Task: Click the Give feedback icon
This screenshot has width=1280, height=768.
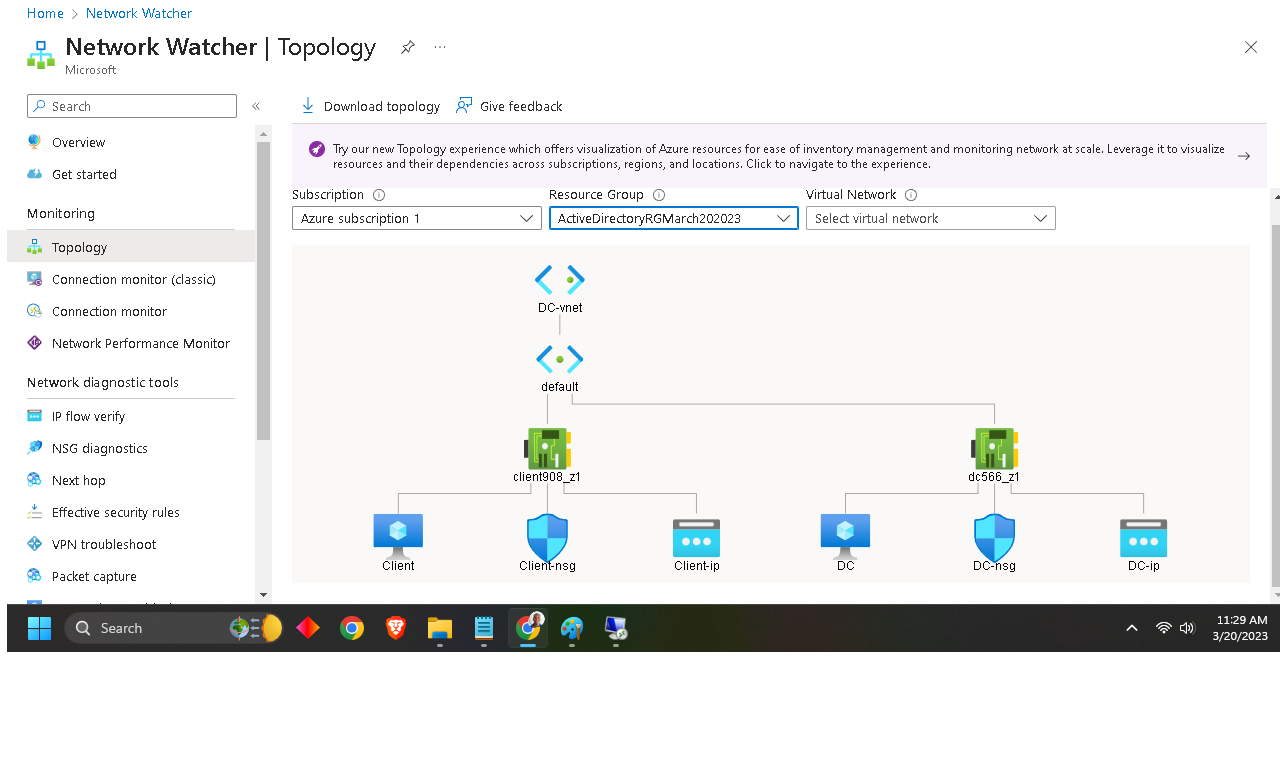Action: (x=464, y=105)
